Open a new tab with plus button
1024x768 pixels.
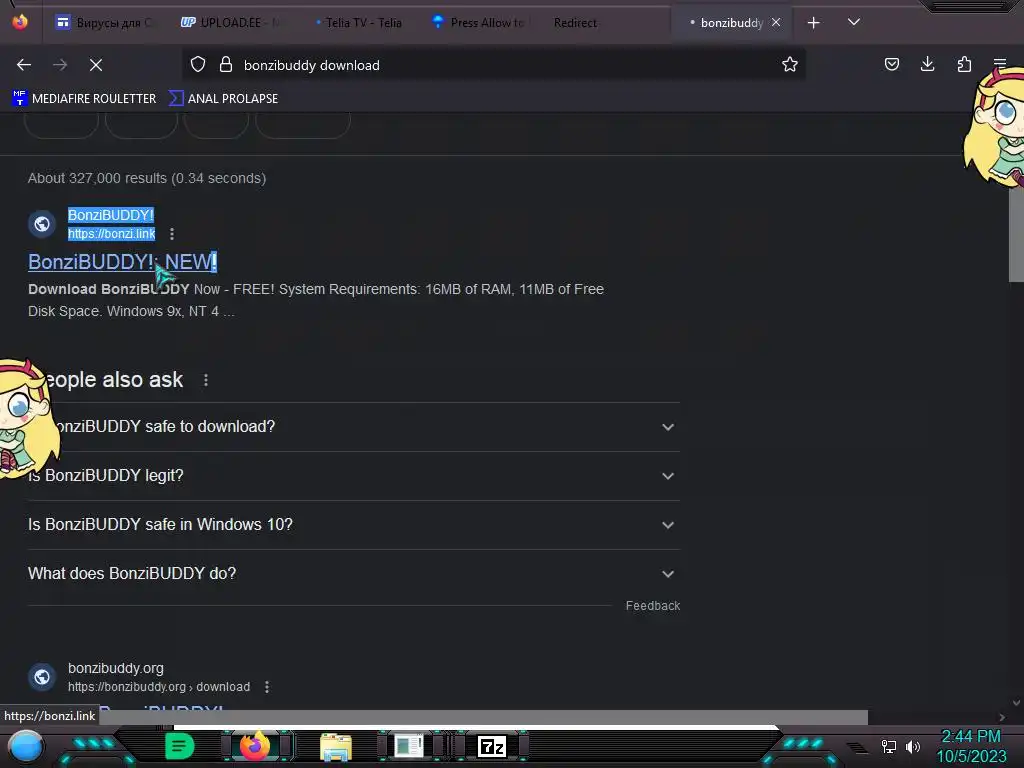813,23
